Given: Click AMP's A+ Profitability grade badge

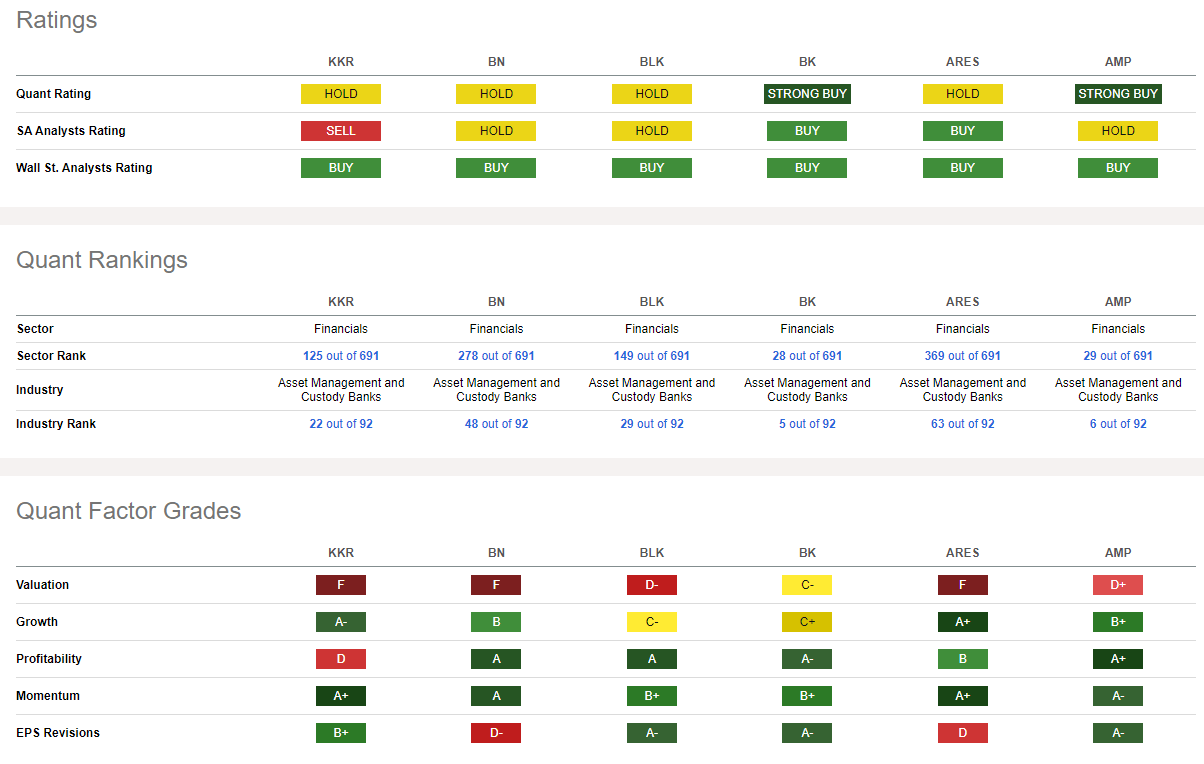Looking at the screenshot, I should [1117, 659].
